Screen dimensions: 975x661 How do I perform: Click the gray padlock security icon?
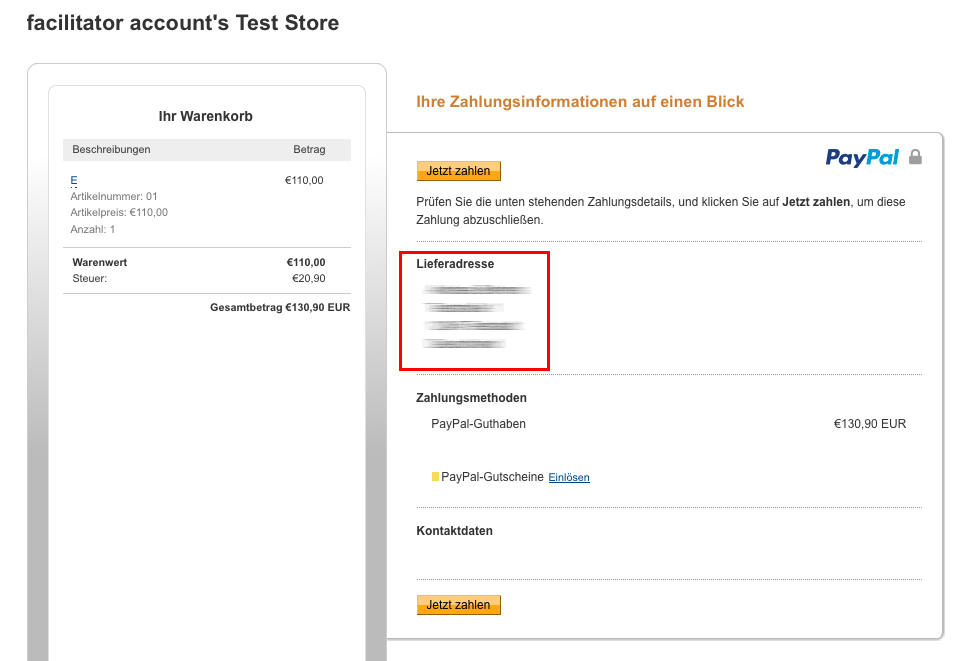point(915,157)
